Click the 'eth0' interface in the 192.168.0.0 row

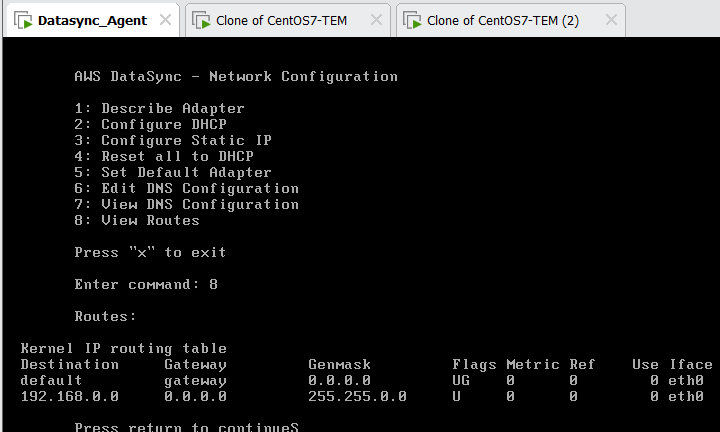tap(686, 396)
